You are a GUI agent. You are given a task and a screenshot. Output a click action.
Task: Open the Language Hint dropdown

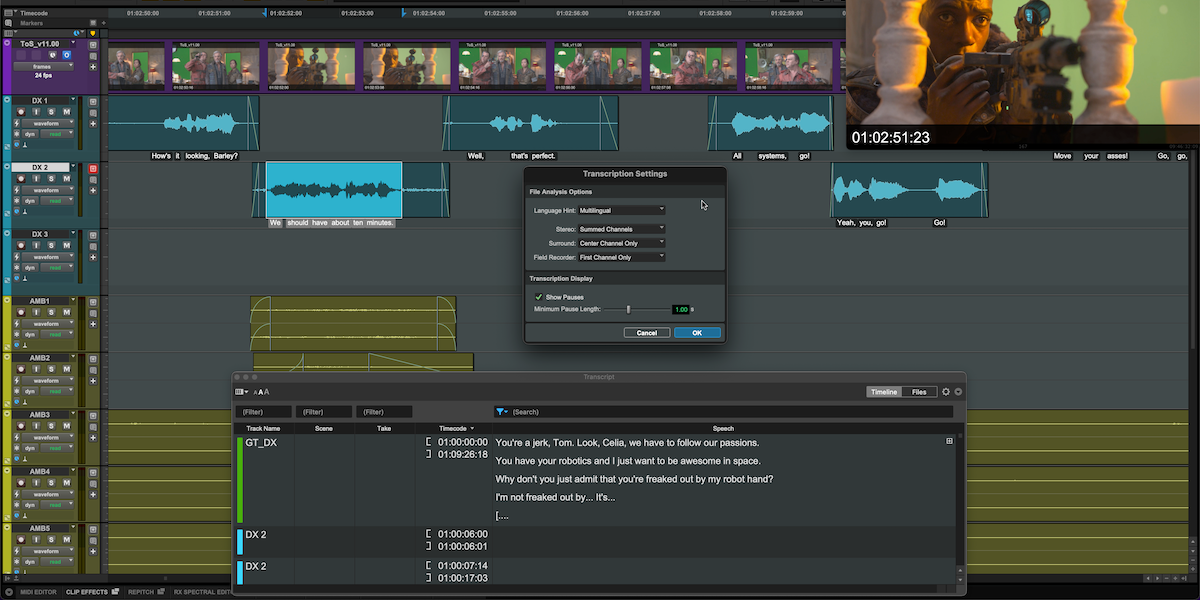pyautogui.click(x=622, y=210)
